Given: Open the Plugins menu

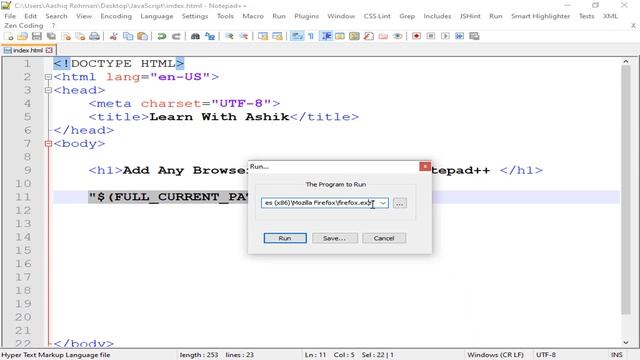Looking at the screenshot, I should pos(306,16).
